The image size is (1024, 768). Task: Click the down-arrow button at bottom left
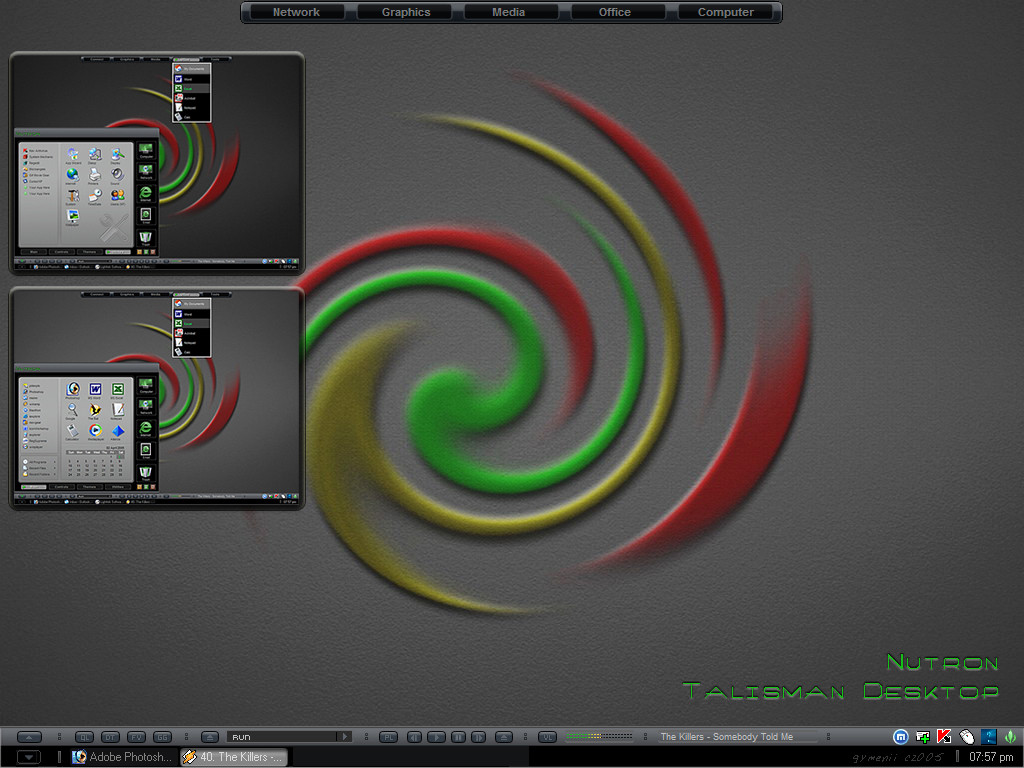coord(29,757)
